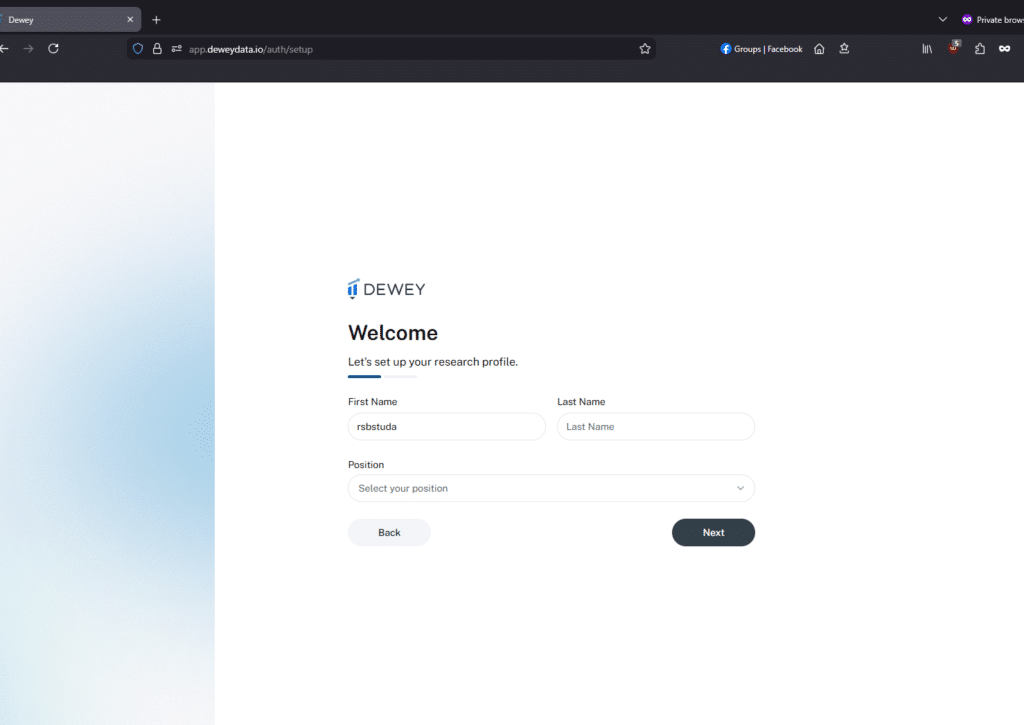Open the tracking protection shield icon
This screenshot has width=1024, height=725.
pos(138,48)
